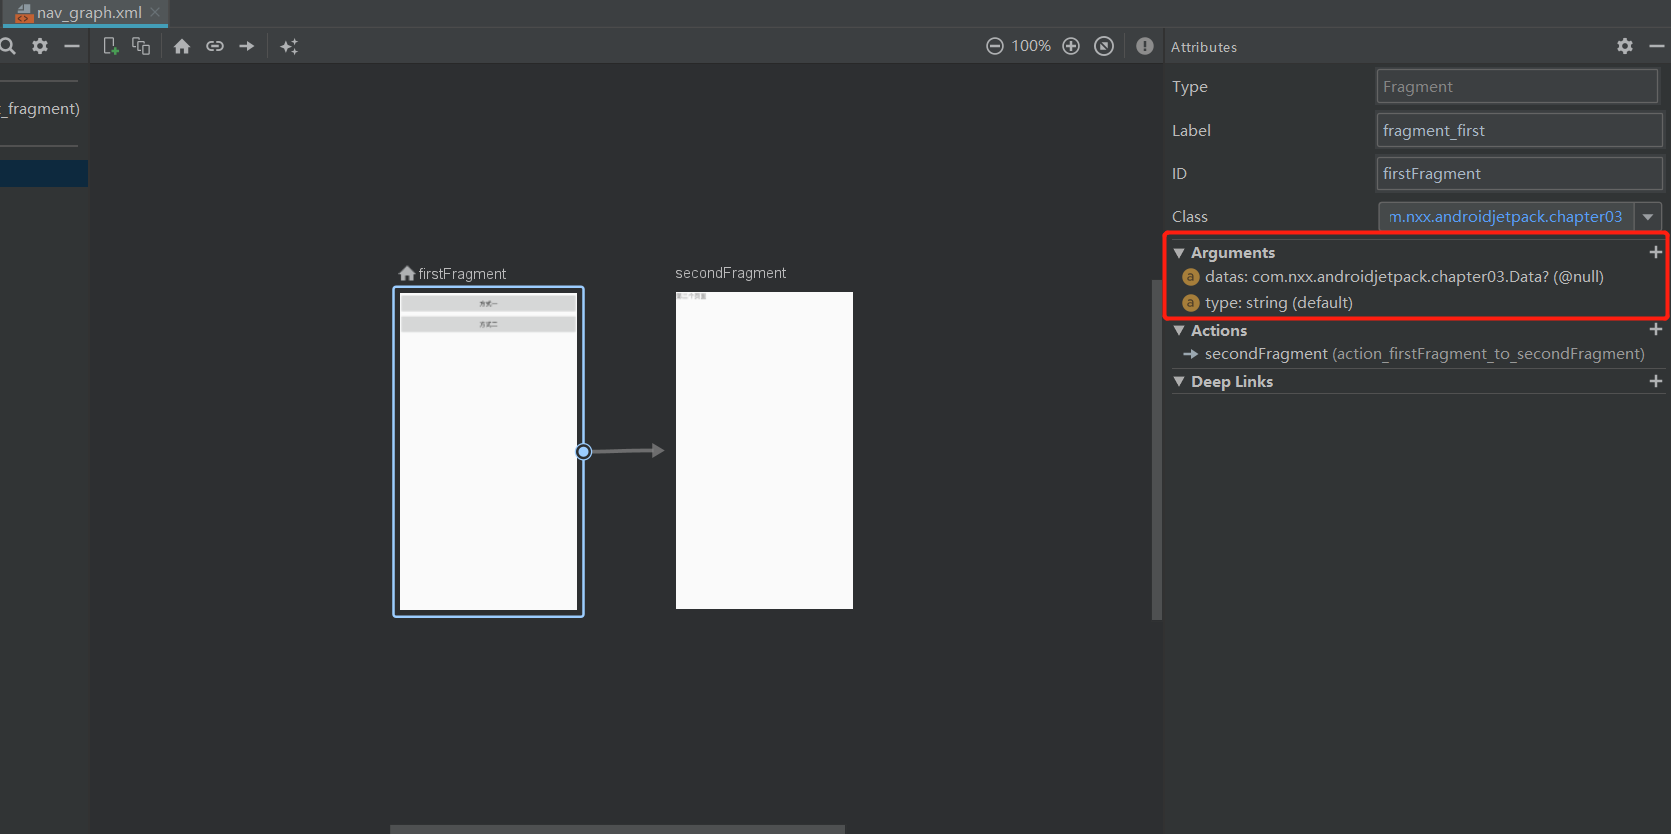Collapse the Actions section
The width and height of the screenshot is (1671, 834).
click(x=1179, y=330)
